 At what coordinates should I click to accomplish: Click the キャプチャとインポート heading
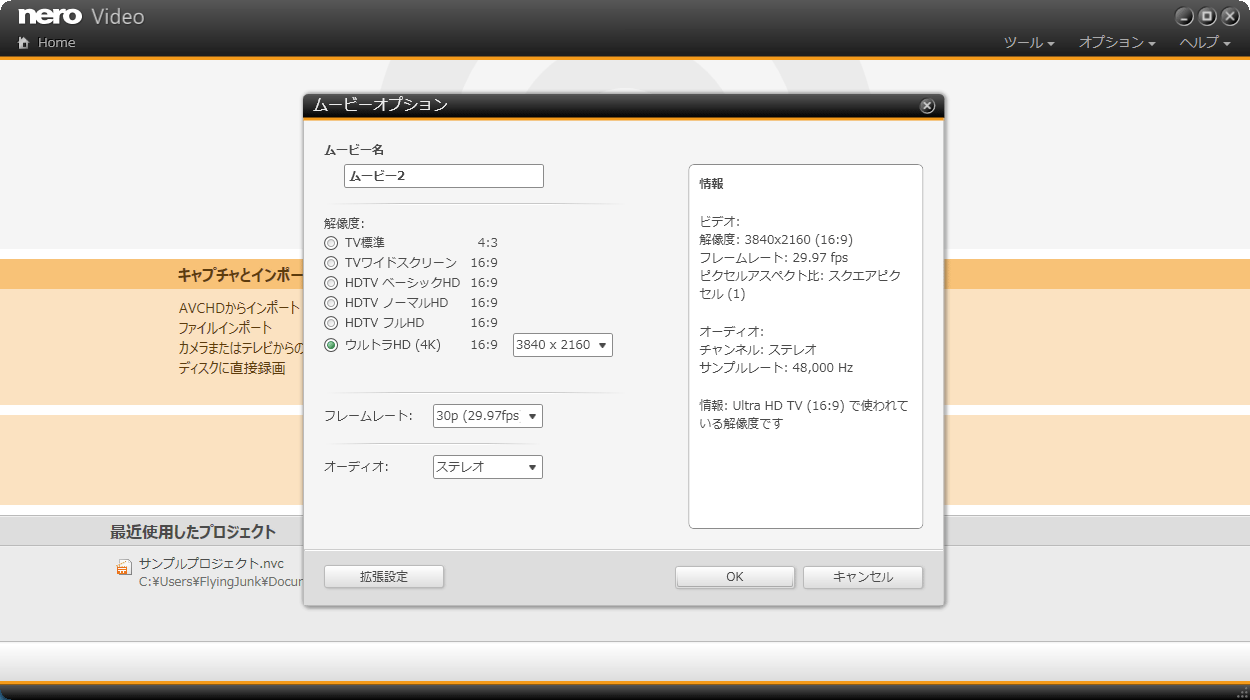[240, 275]
